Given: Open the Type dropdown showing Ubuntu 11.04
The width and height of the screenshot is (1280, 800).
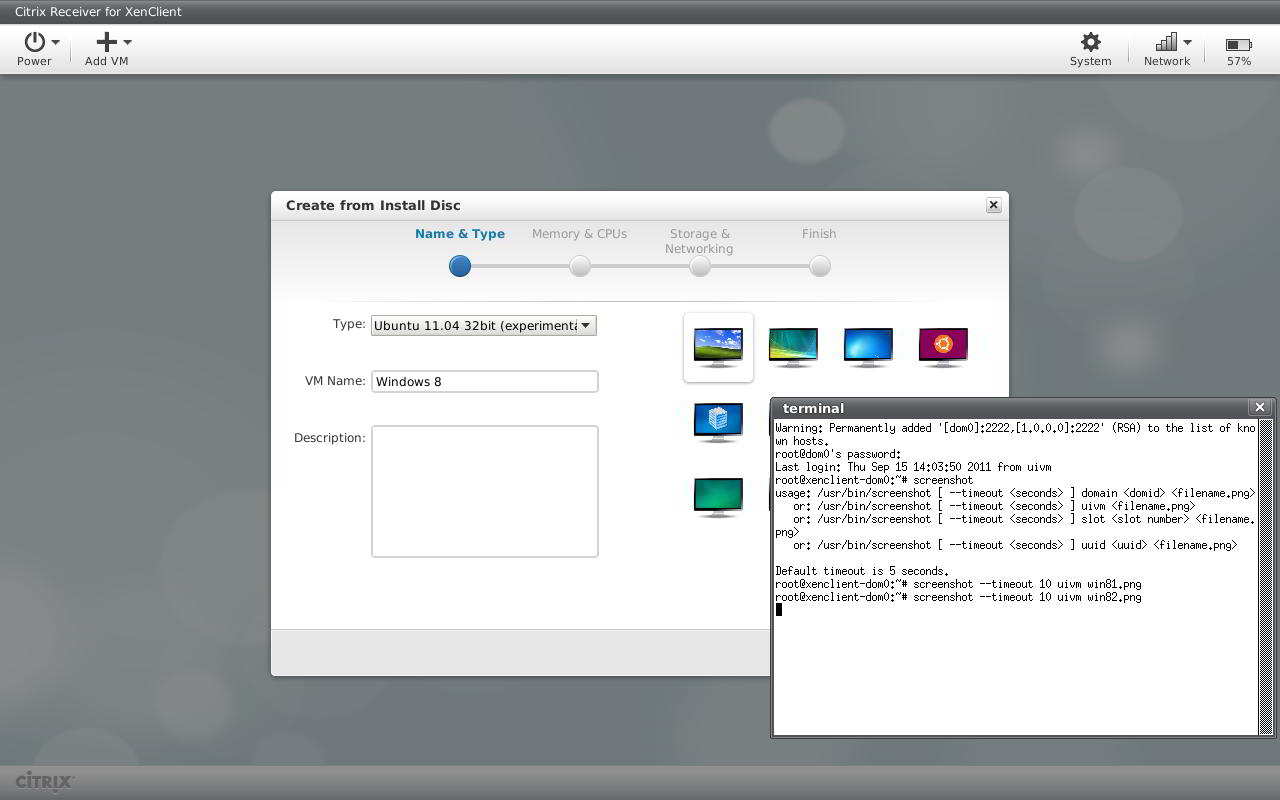Looking at the screenshot, I should click(484, 325).
